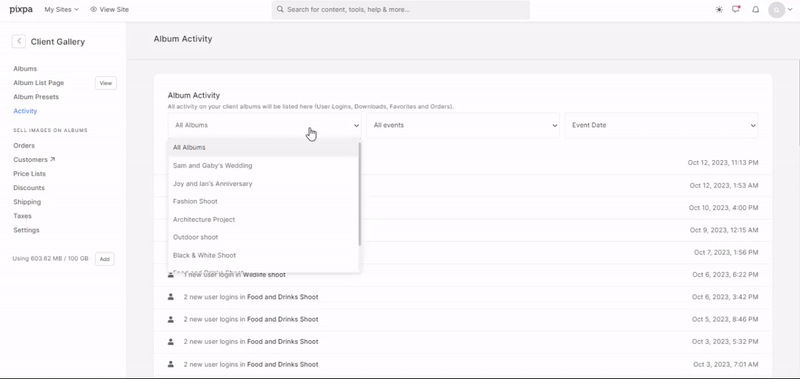Click the search field at the top

(401, 10)
